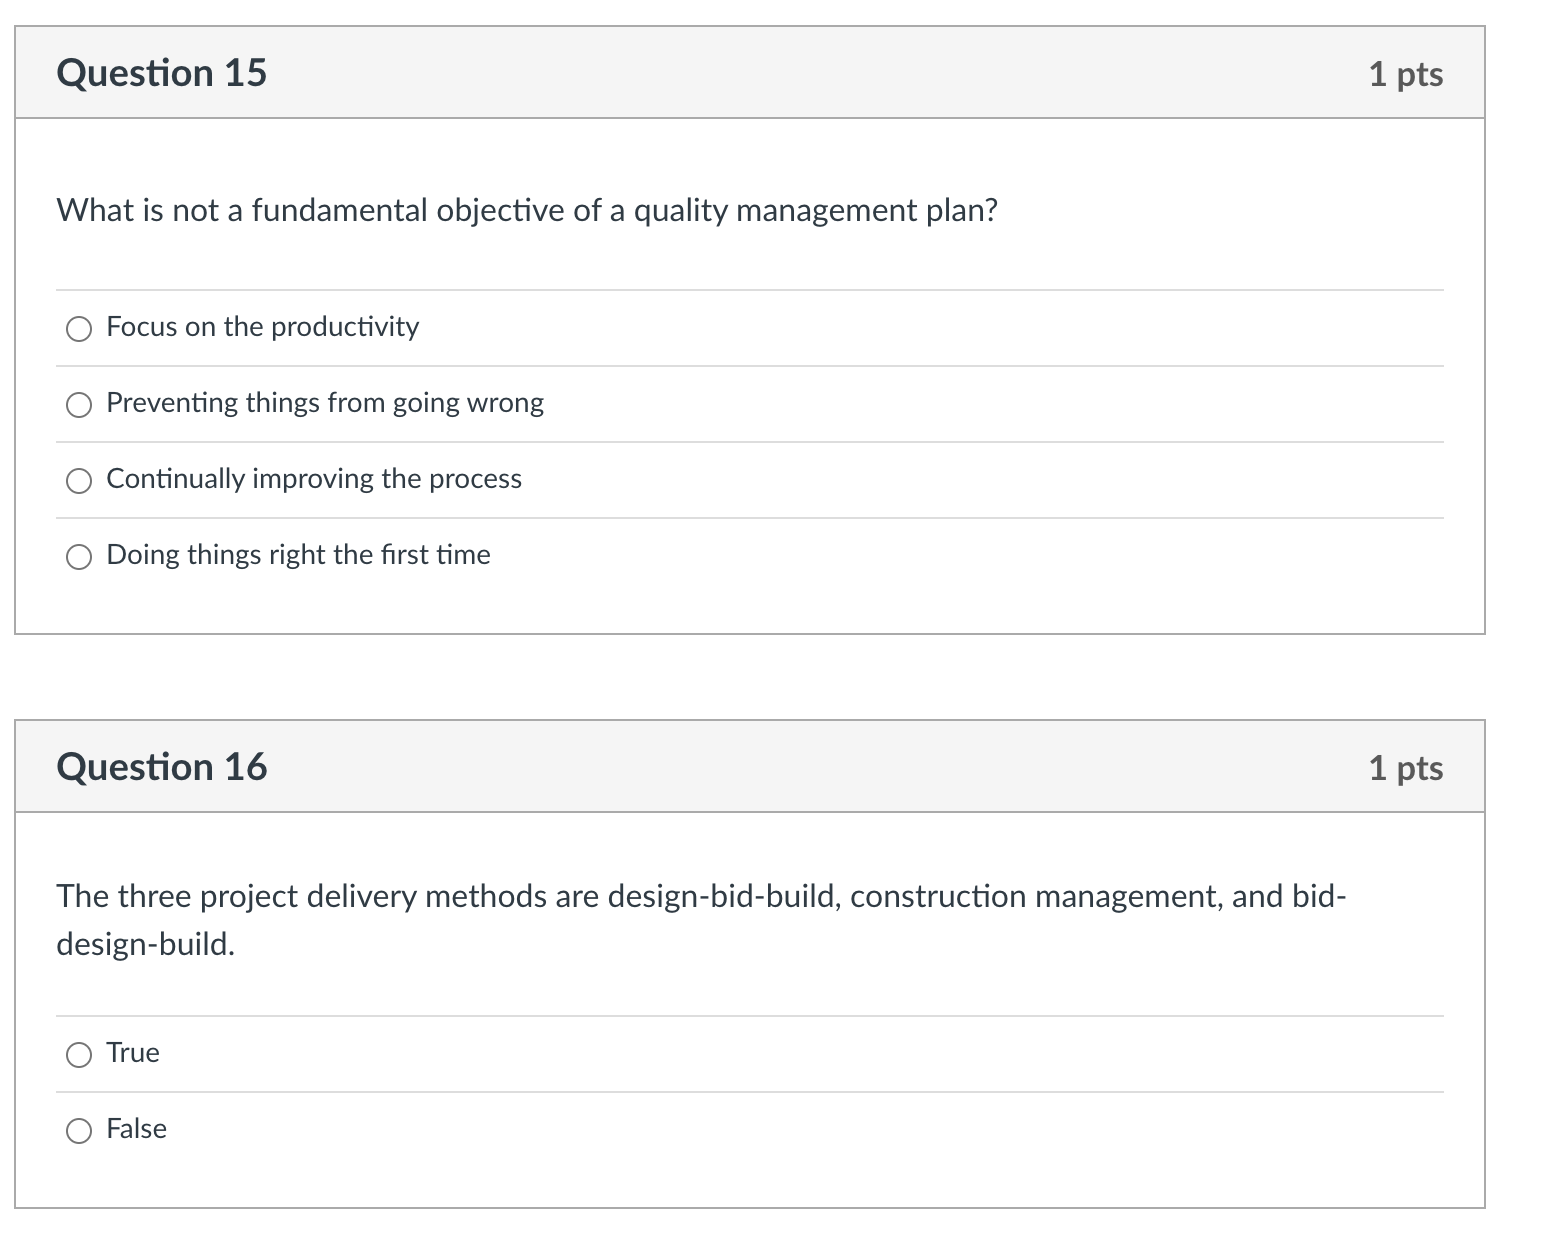Screen dimensions: 1566x1244
Task: Click the '1 pts' label of Question 16
Action: pos(1406,768)
